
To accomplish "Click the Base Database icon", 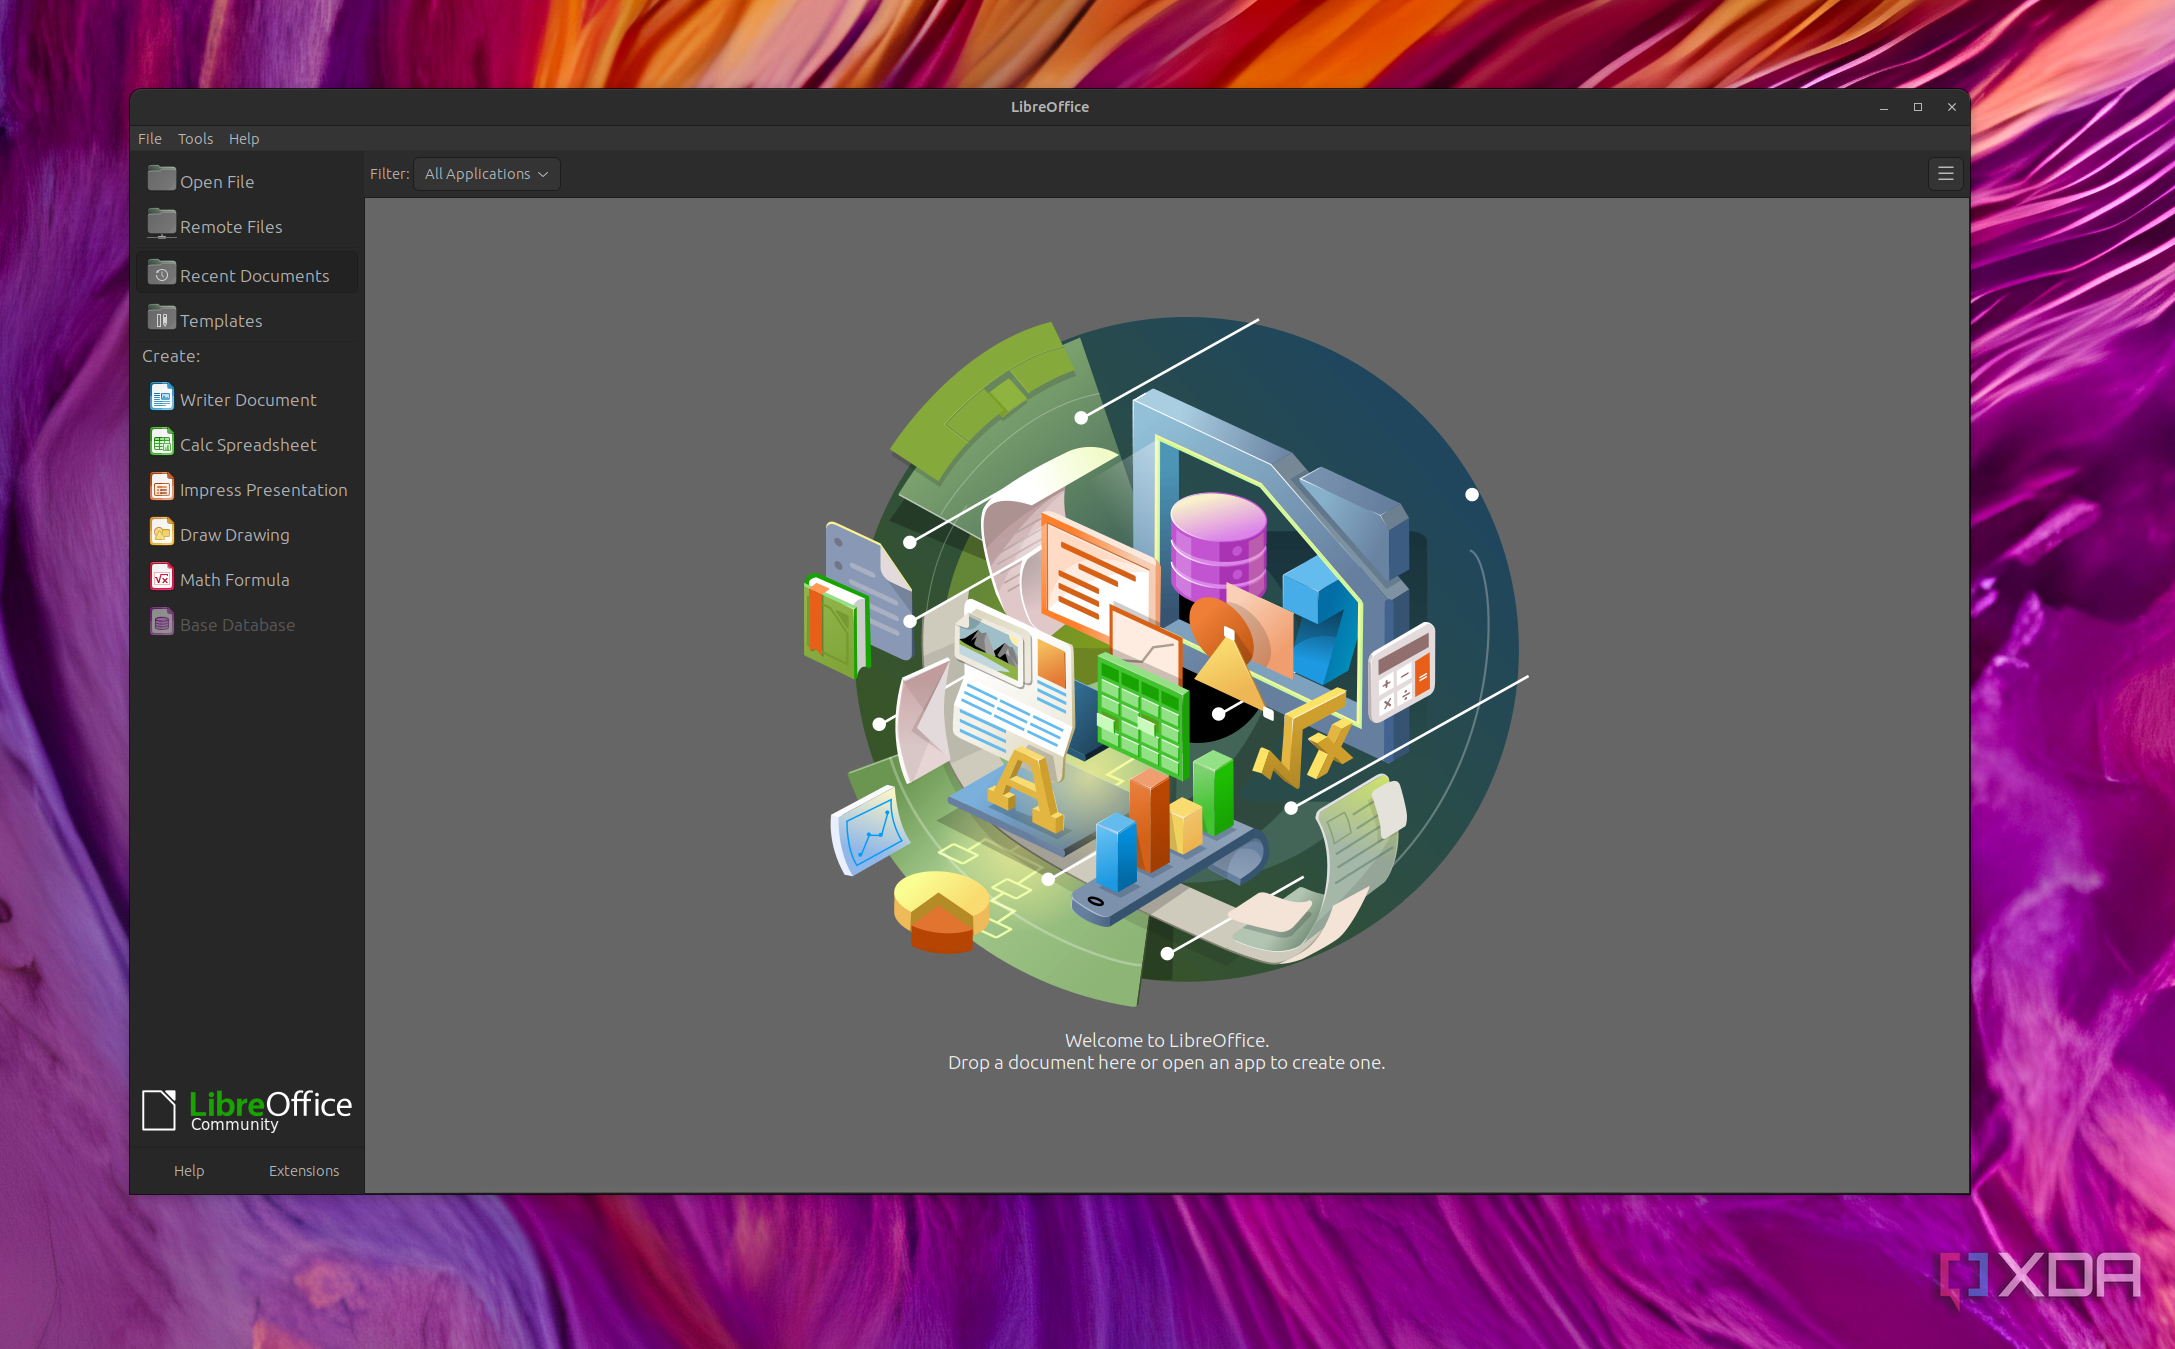I will click(x=161, y=623).
